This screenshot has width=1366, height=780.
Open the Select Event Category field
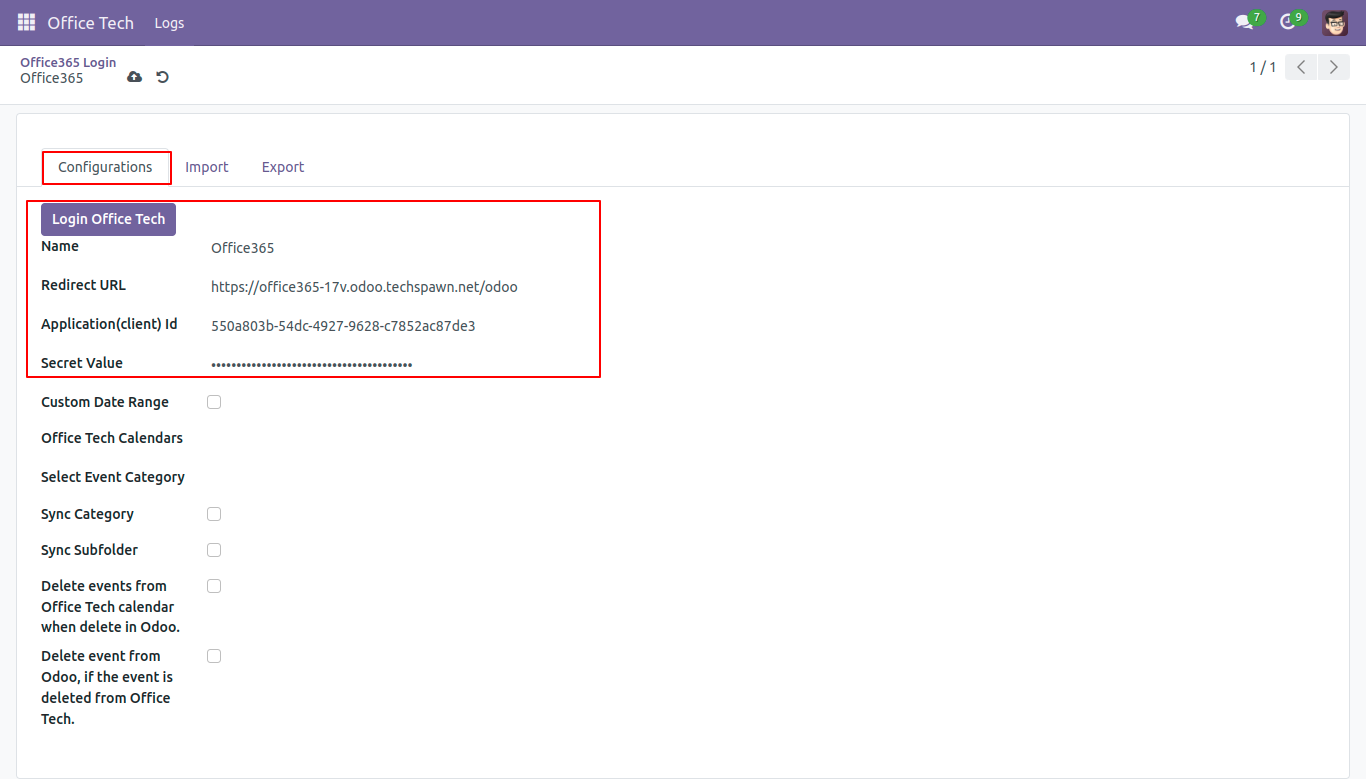point(400,478)
